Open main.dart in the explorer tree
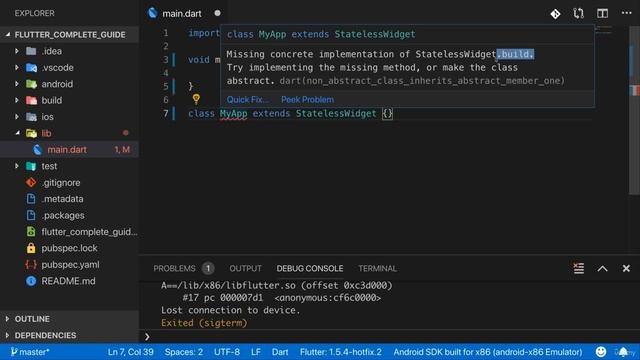The height and width of the screenshot is (360, 640). [67, 150]
